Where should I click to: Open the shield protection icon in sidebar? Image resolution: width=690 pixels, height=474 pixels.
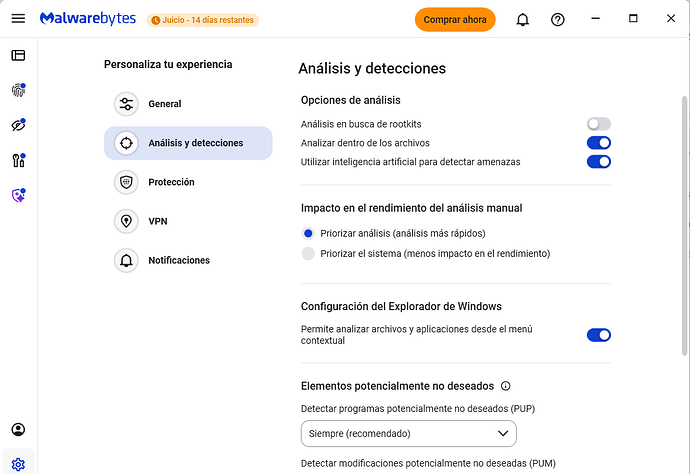pos(18,196)
